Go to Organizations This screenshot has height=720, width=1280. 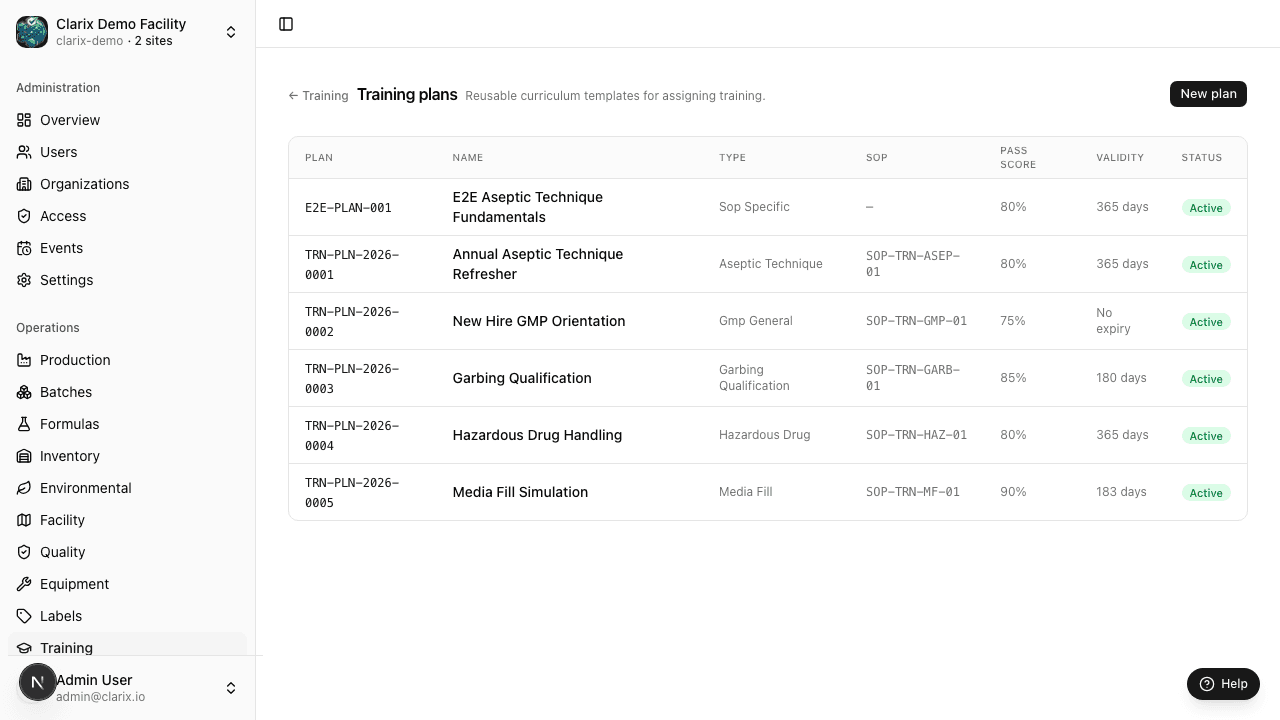[x=127, y=184]
